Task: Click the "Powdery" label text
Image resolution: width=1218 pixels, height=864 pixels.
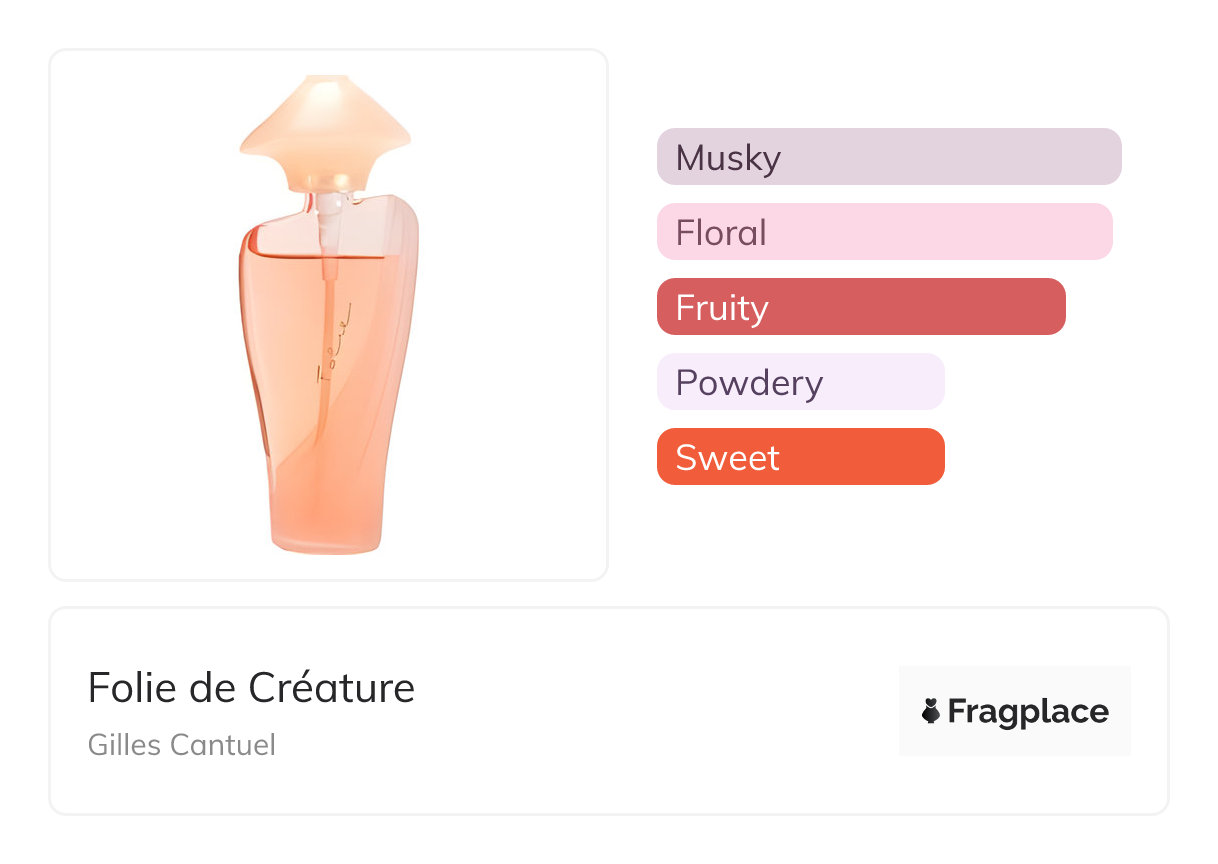Action: pos(749,383)
